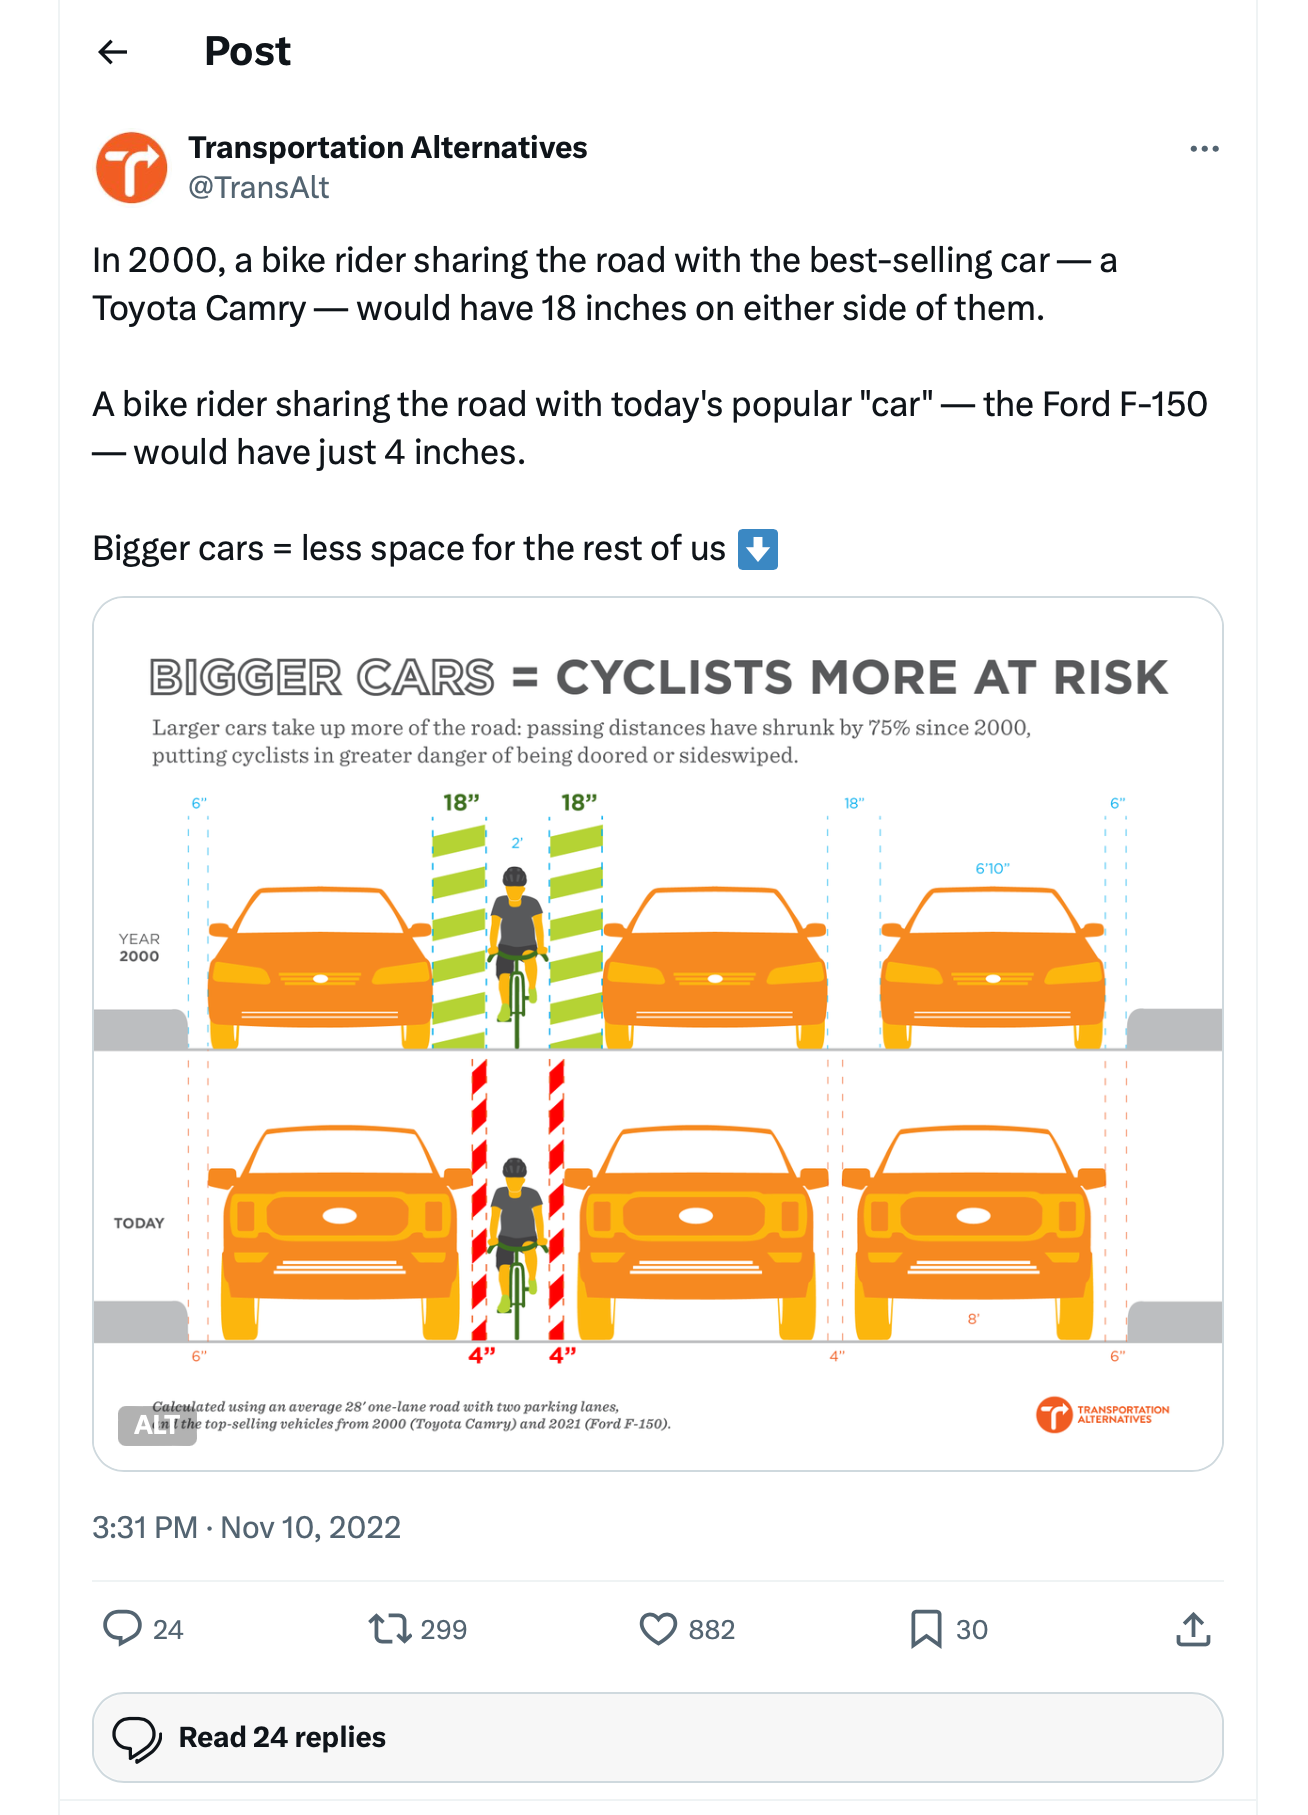The width and height of the screenshot is (1308, 1815).
Task: Open the @TransAlt handle link
Action: pos(259,187)
